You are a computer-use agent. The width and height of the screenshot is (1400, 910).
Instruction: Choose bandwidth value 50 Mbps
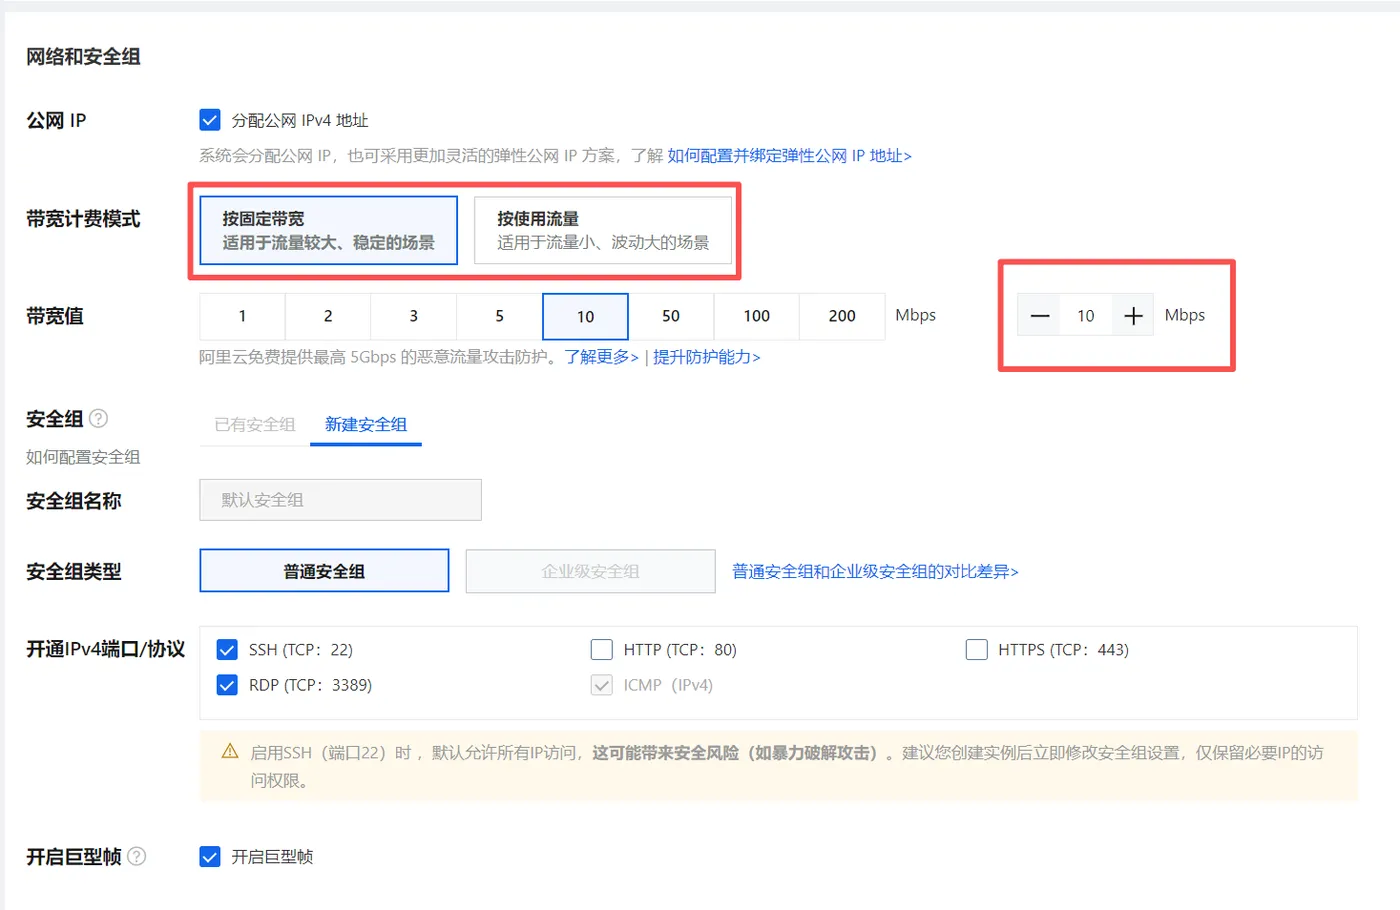671,316
